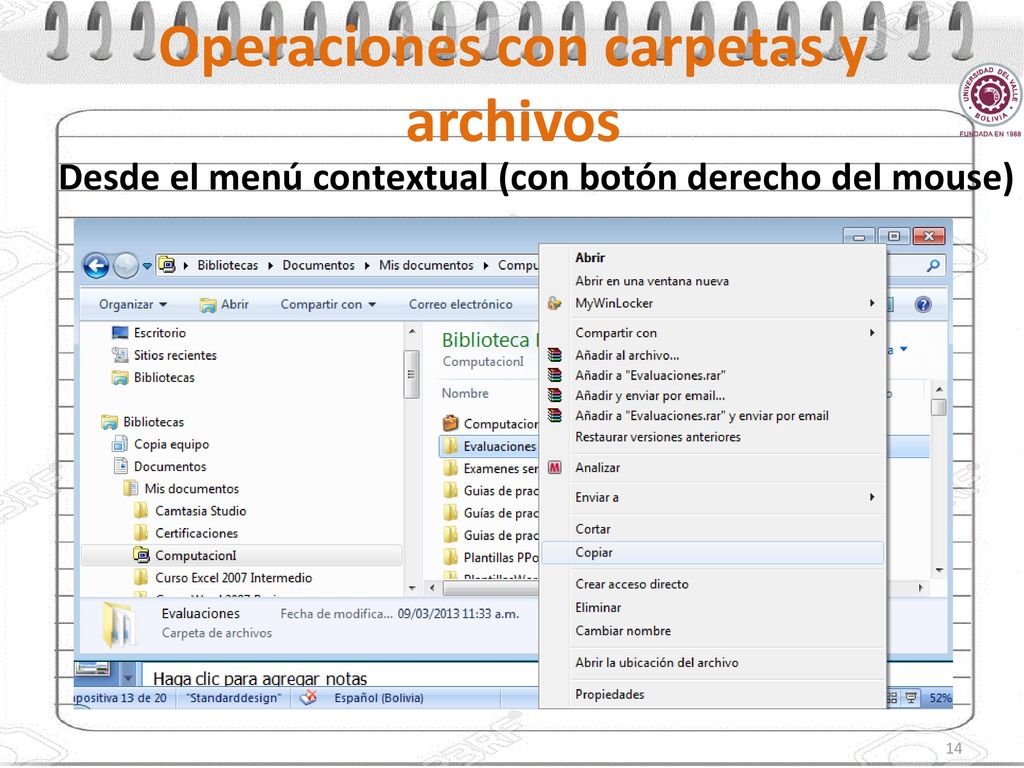The width and height of the screenshot is (1024, 768).
Task: Choose Abrir en una ventana nueva
Action: tap(712, 281)
